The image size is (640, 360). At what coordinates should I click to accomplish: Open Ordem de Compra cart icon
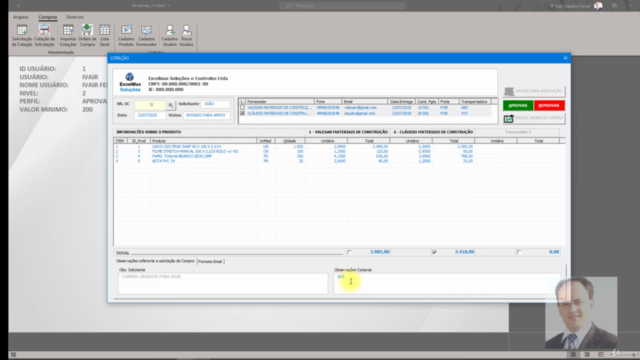coord(87,35)
